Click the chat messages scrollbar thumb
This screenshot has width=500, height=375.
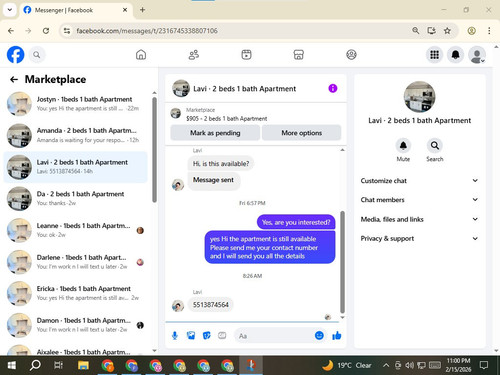[342, 262]
